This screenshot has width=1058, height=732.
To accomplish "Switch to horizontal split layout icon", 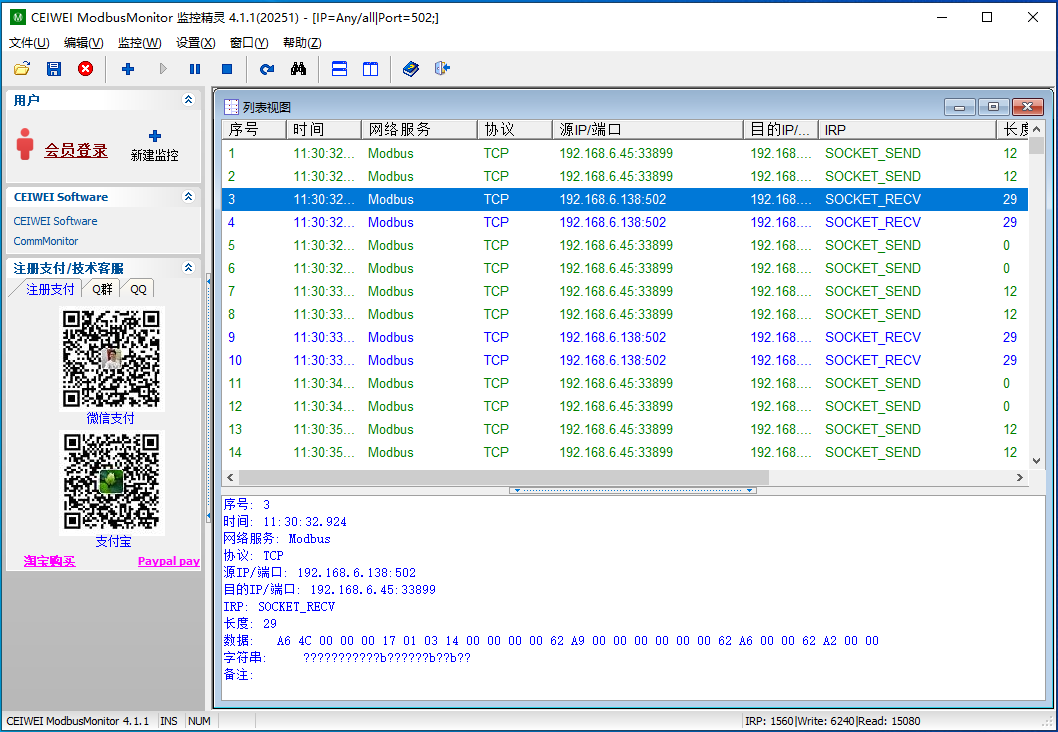I will pos(339,69).
